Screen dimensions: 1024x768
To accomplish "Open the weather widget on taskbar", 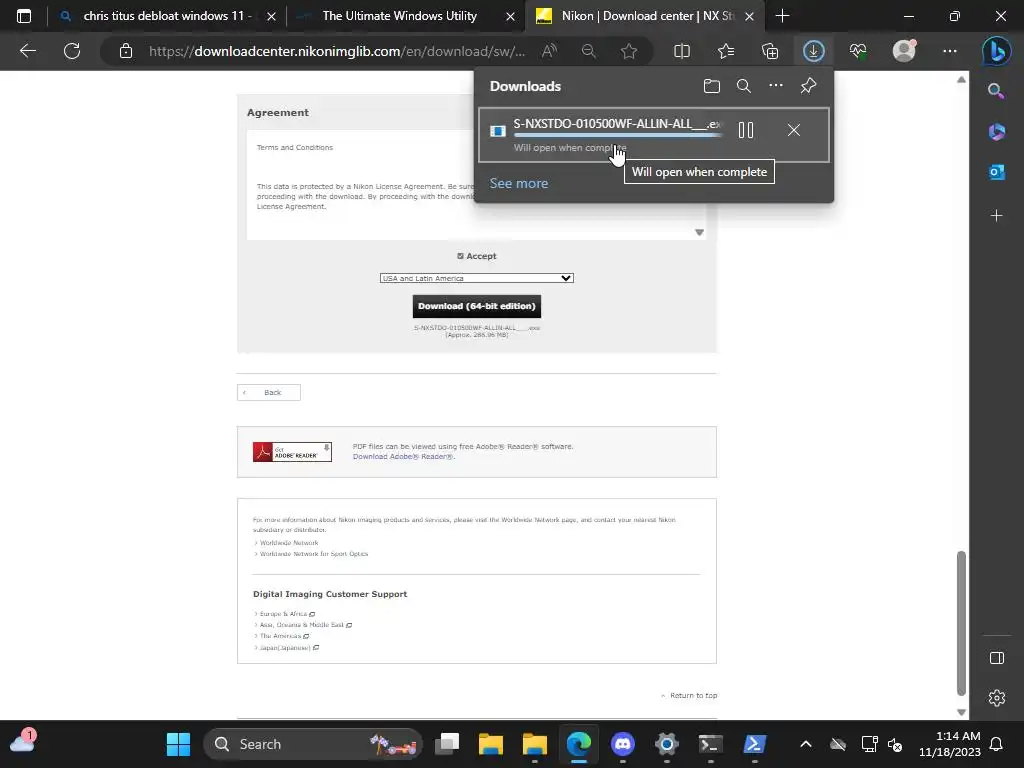I will pos(23,742).
